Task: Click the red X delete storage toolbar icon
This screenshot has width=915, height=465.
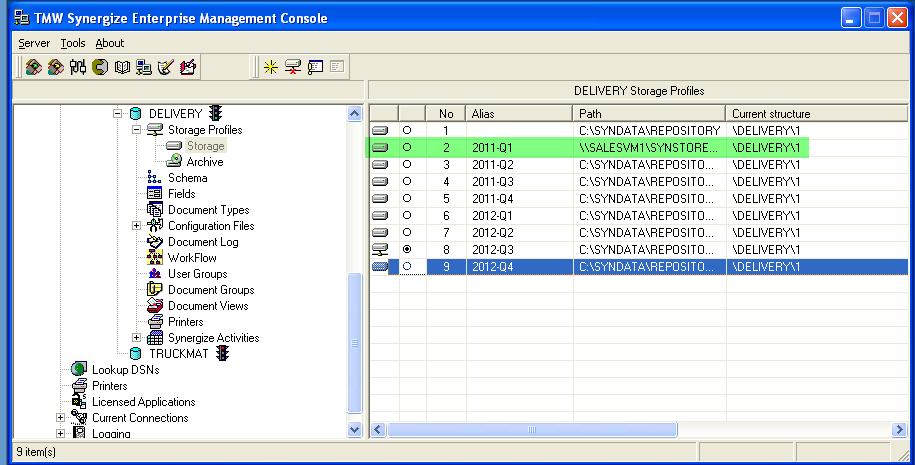Action: 292,67
